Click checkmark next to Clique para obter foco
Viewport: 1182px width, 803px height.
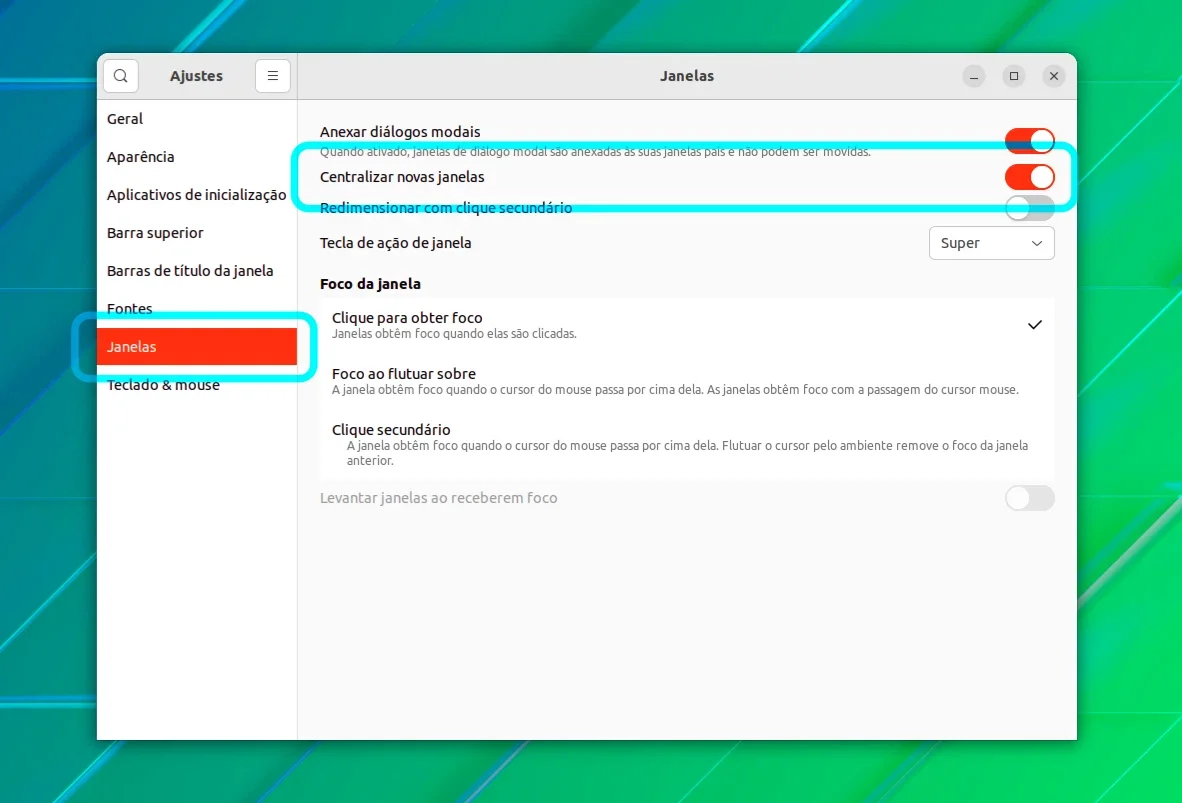1034,325
